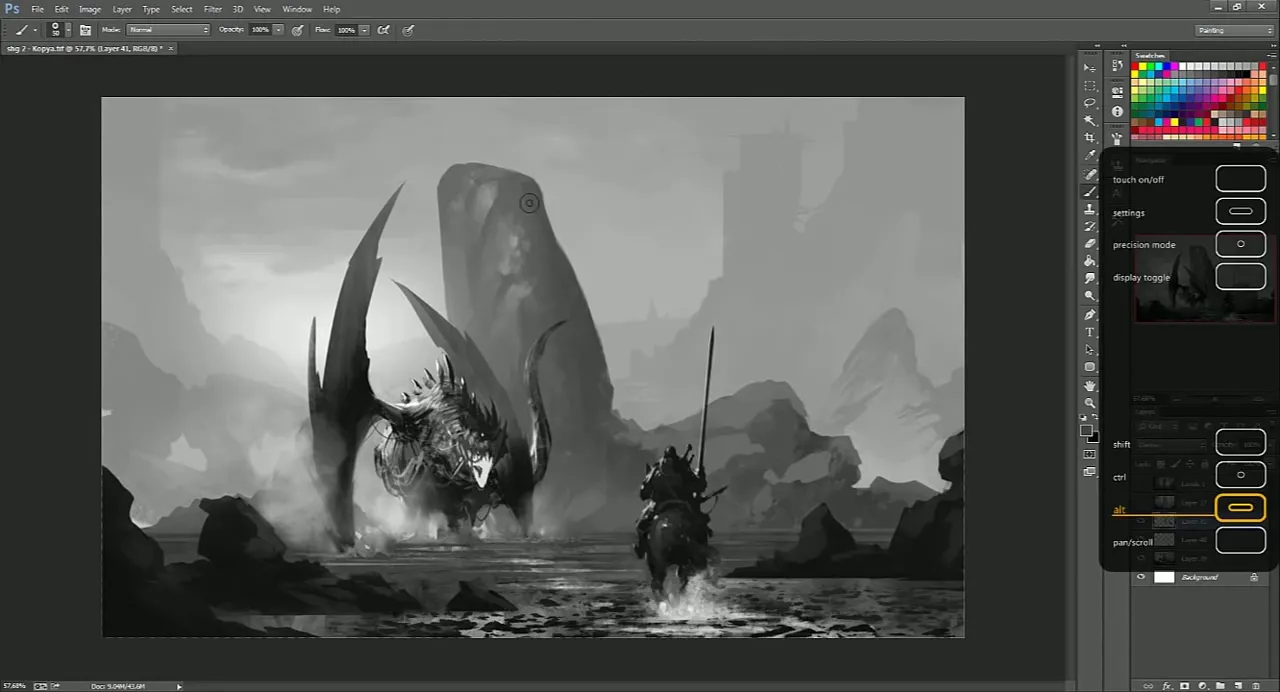The image size is (1280, 692).
Task: Select the Pen tool
Action: (1090, 315)
